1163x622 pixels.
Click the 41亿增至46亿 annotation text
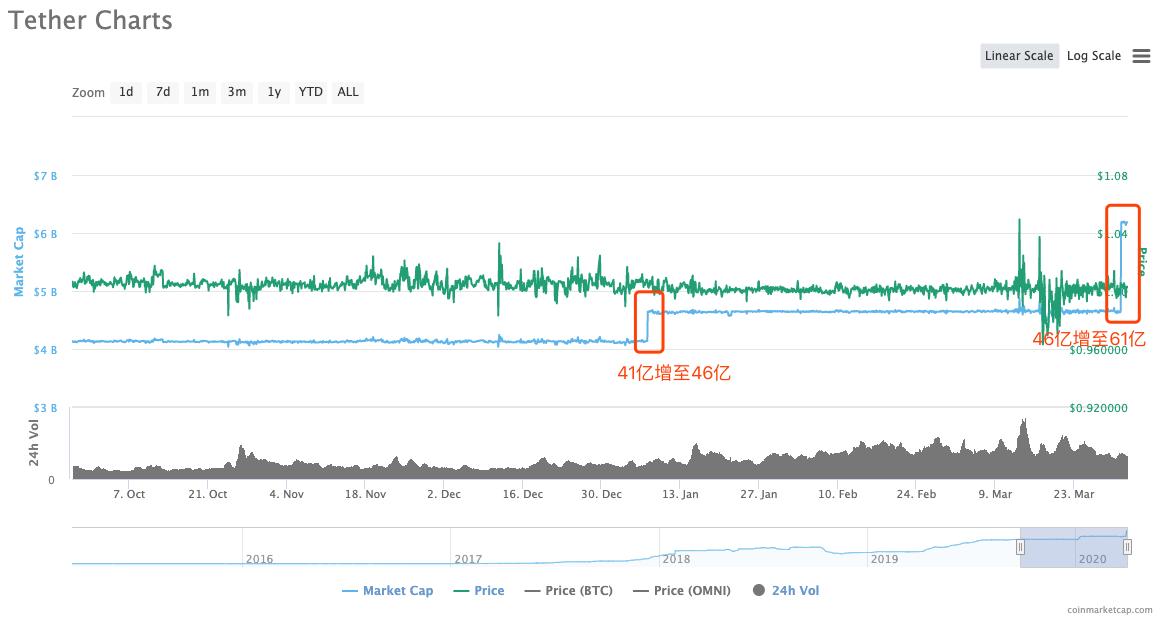point(673,371)
